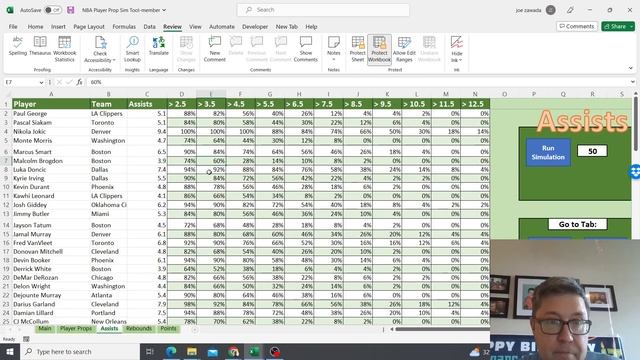The height and width of the screenshot is (360, 640).
Task: Click the Share button
Action: point(615,27)
